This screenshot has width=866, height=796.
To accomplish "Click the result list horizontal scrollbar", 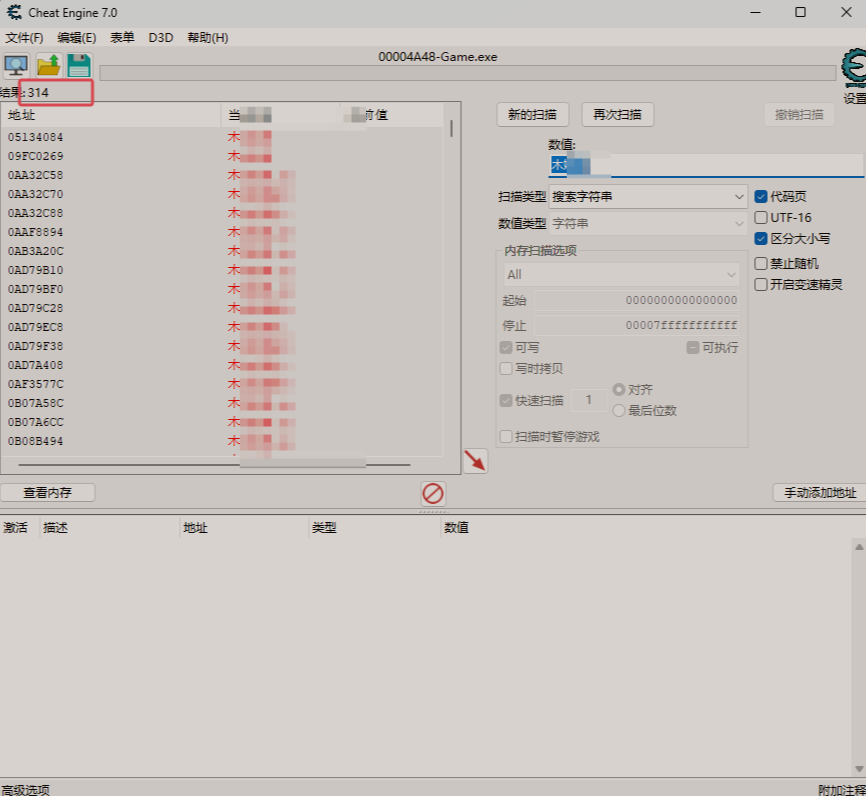I will pos(214,465).
